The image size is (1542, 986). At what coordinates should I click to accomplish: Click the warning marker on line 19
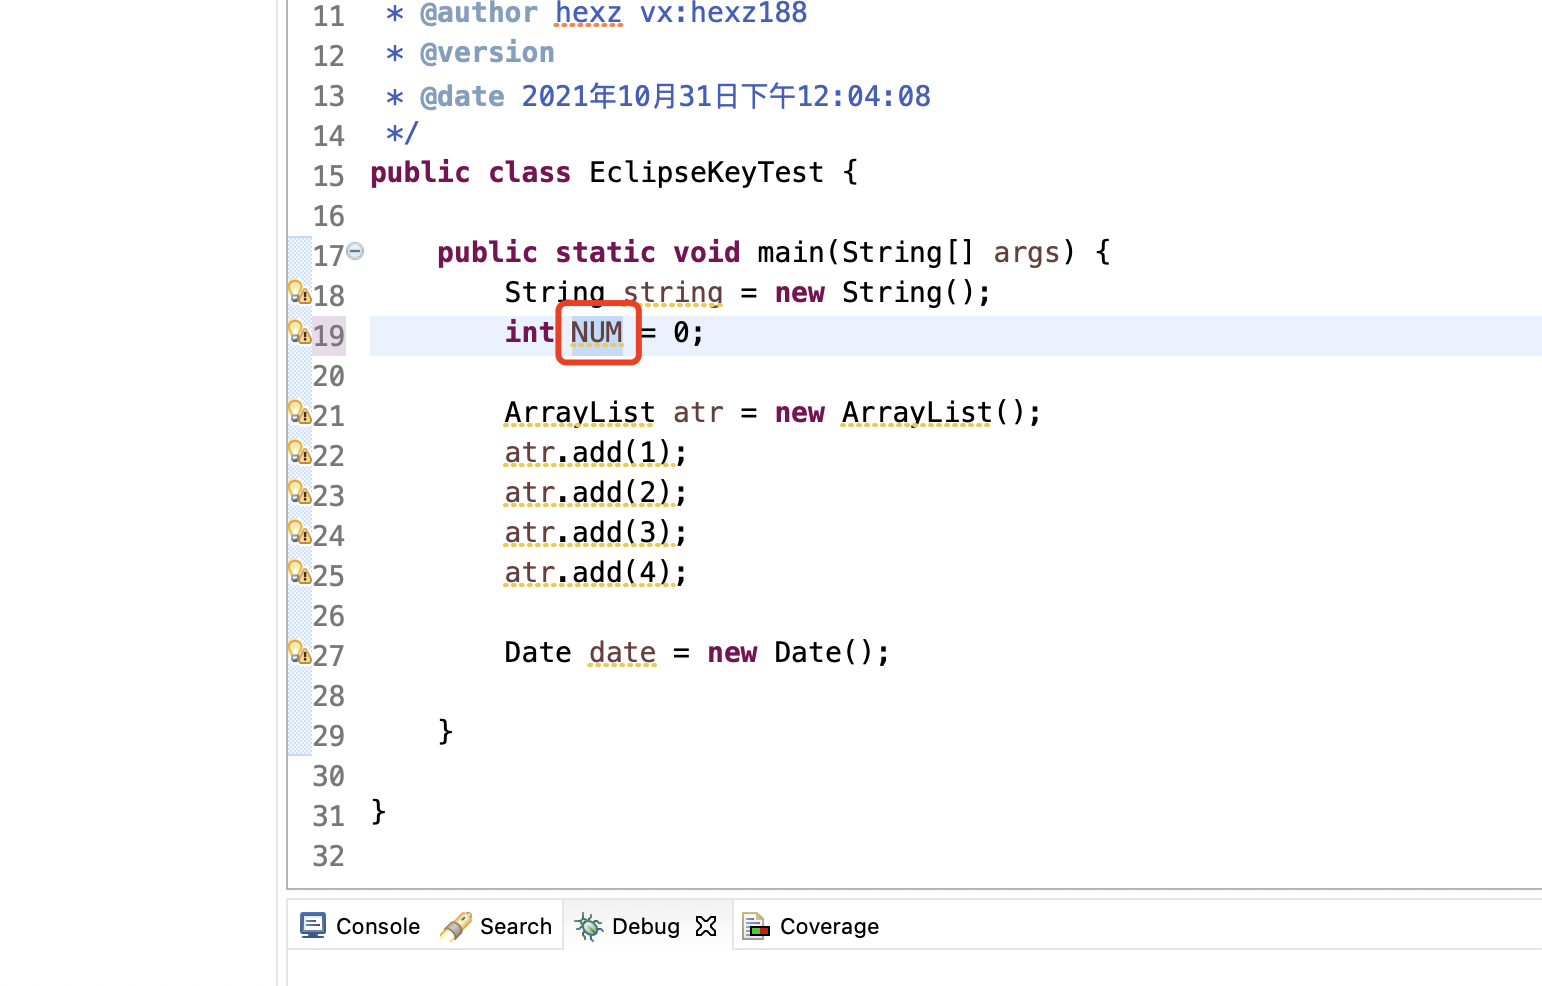(299, 332)
